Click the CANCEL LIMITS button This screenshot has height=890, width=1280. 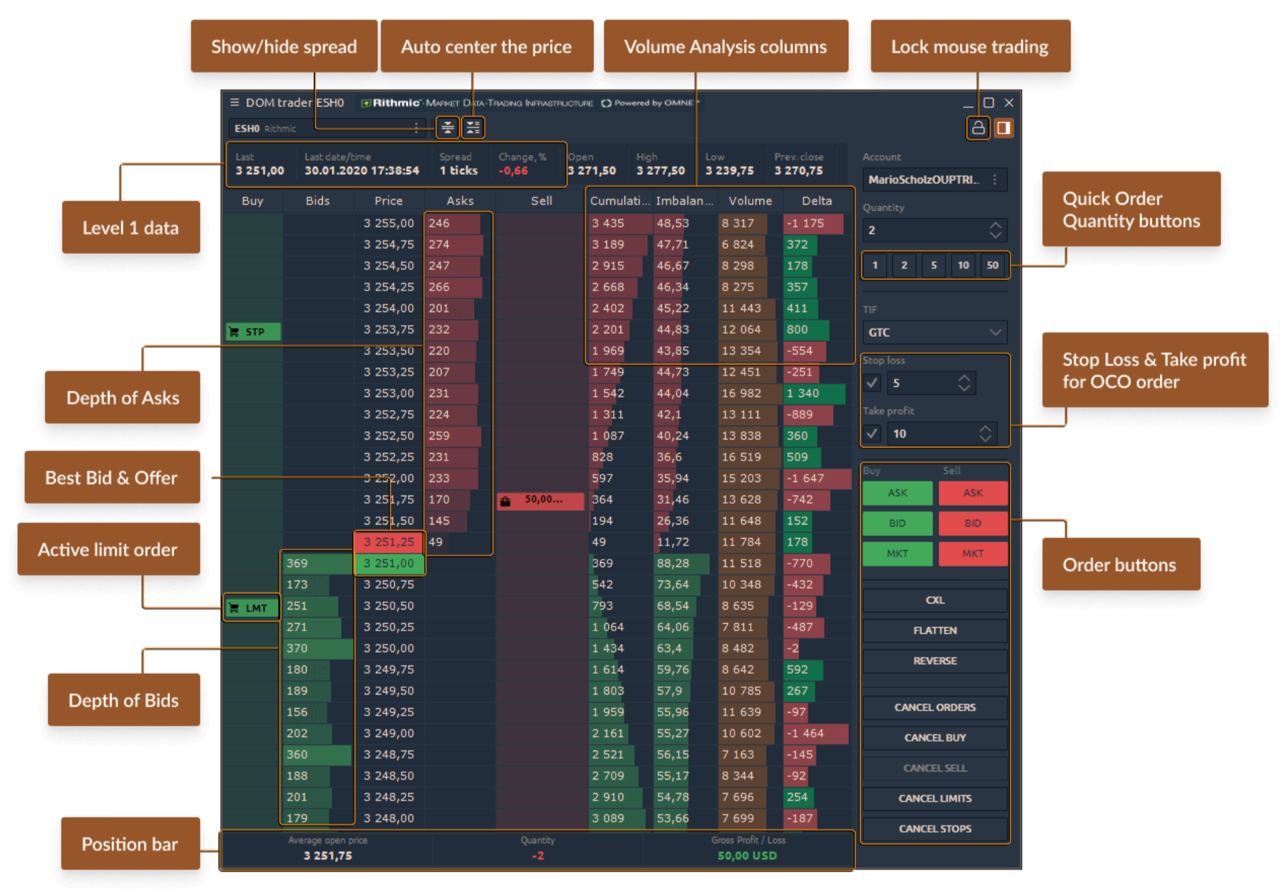(x=935, y=799)
